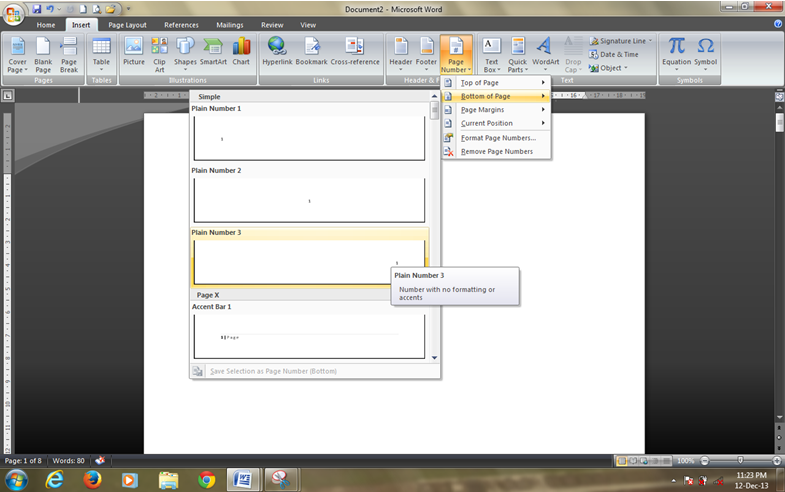Viewport: 785px width, 492px height.
Task: Open the References tab
Action: [x=181, y=25]
